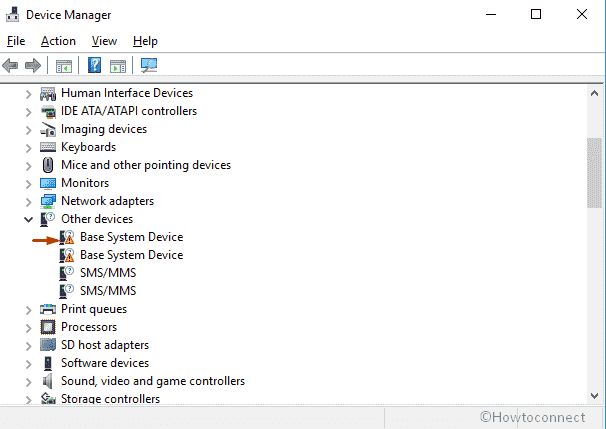Expand the Processors node
This screenshot has width=606, height=429.
(x=28, y=328)
